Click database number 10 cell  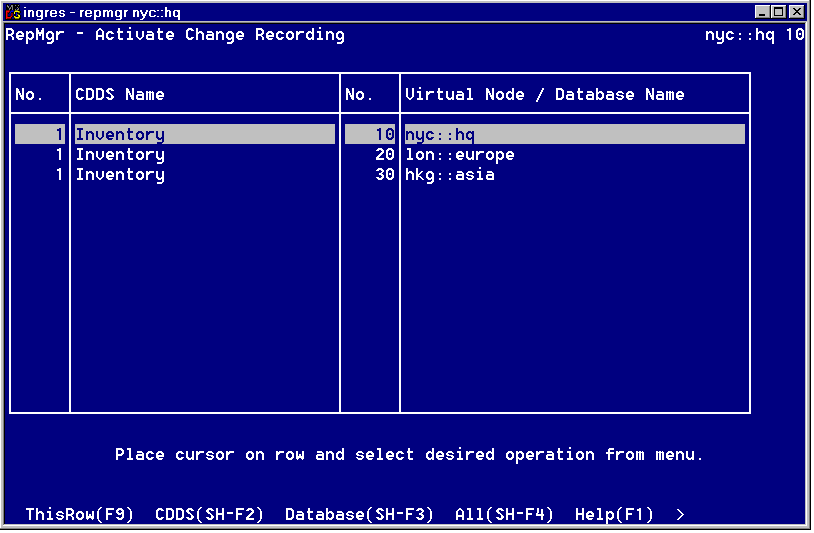tap(385, 134)
